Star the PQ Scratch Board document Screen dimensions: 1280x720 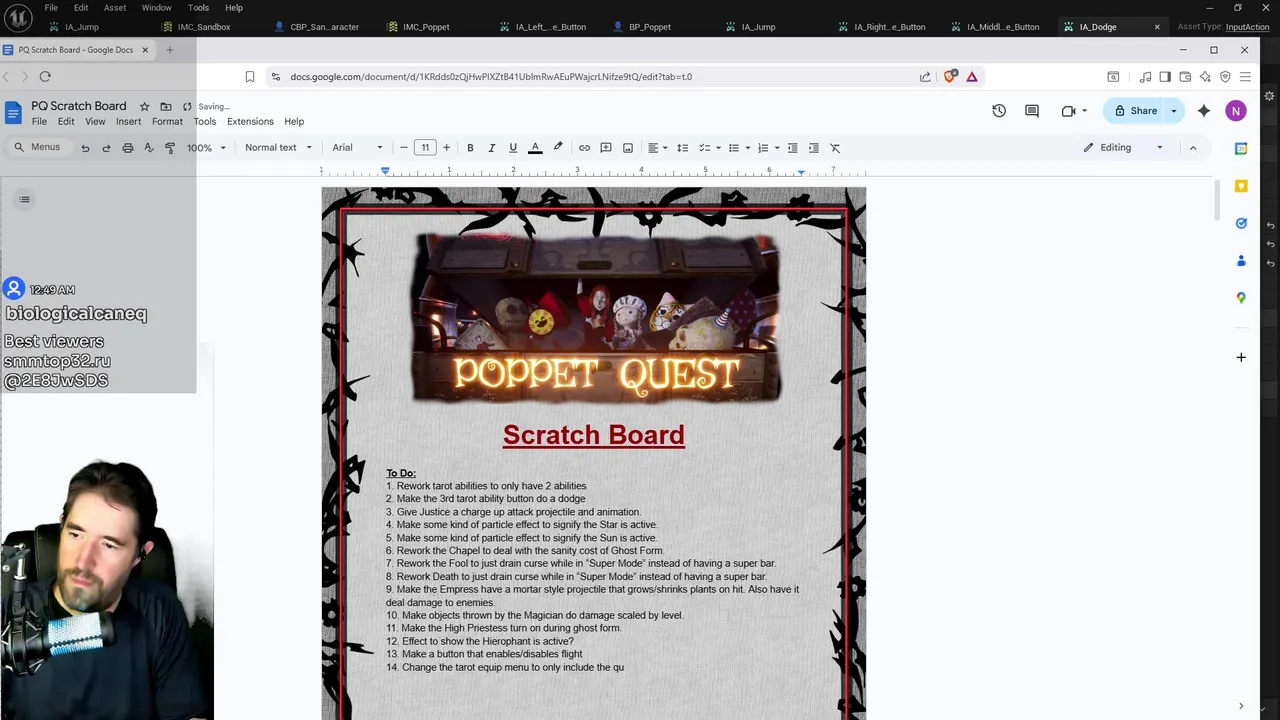tap(144, 106)
